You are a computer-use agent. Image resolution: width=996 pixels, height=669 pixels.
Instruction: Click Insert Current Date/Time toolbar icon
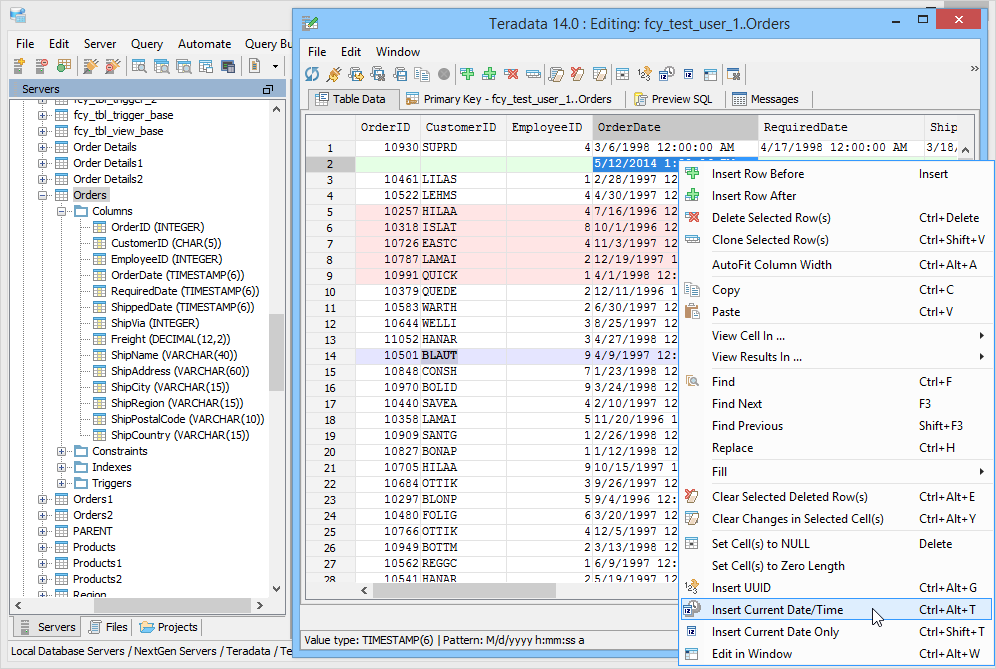666,74
